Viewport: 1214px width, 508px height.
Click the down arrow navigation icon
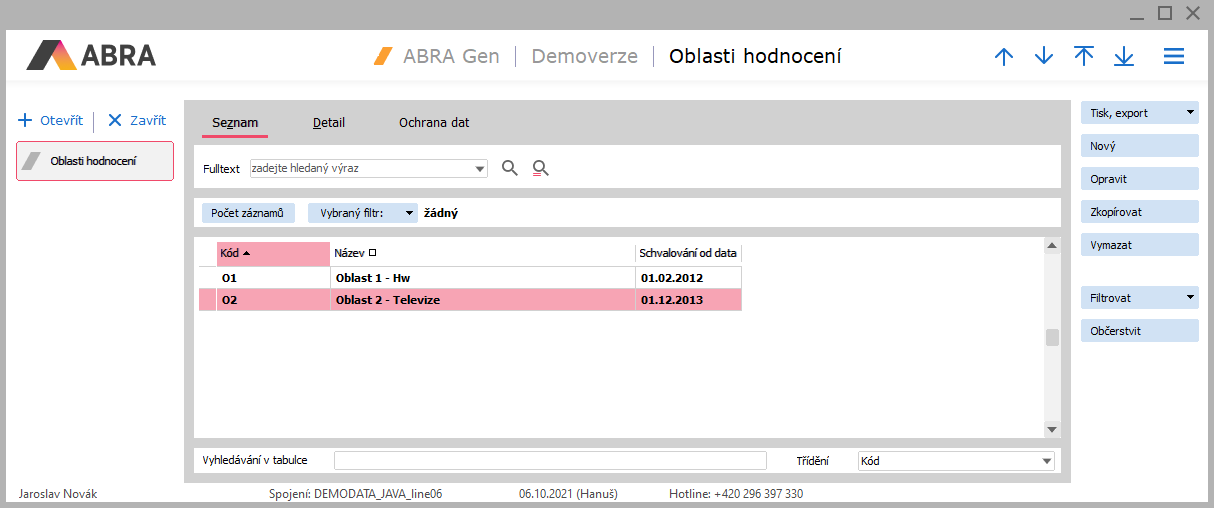click(x=1044, y=57)
